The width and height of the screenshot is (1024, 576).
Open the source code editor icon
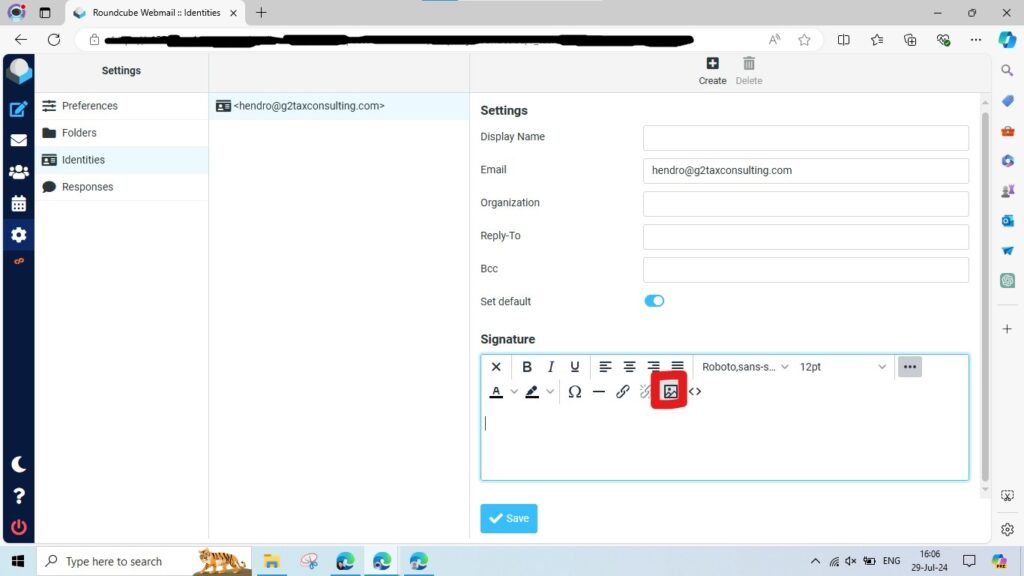[695, 392]
